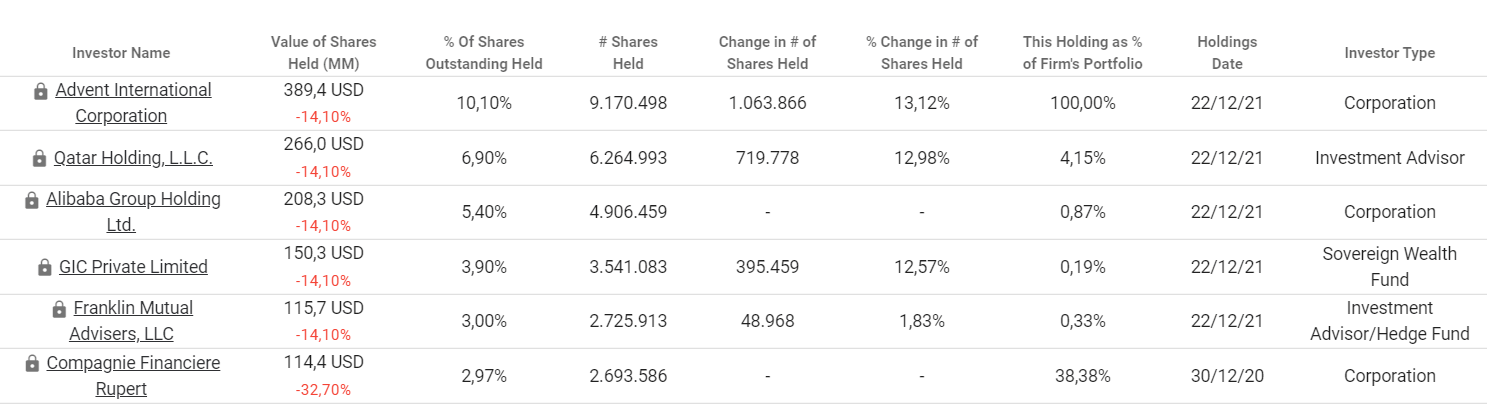Click lock icon beside Advent International Corporation

click(x=40, y=91)
